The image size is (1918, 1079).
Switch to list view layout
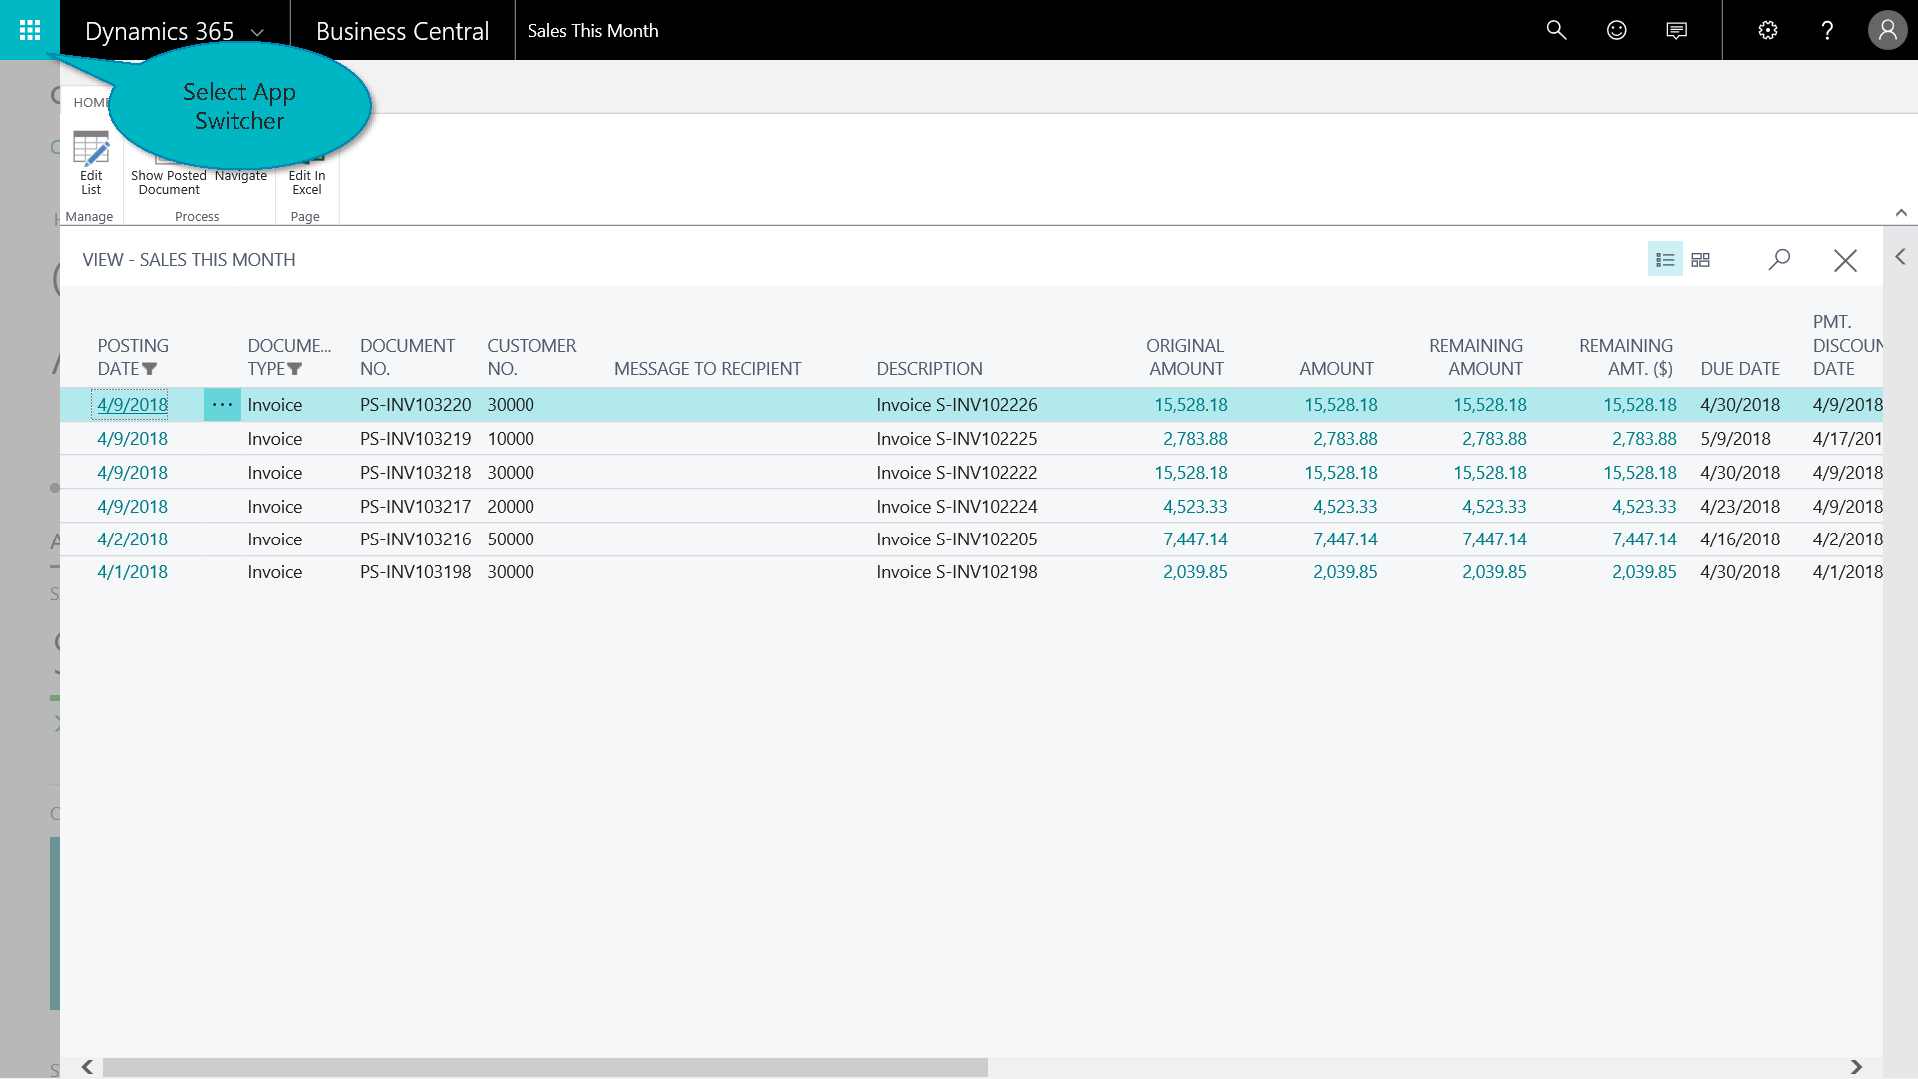[1665, 260]
